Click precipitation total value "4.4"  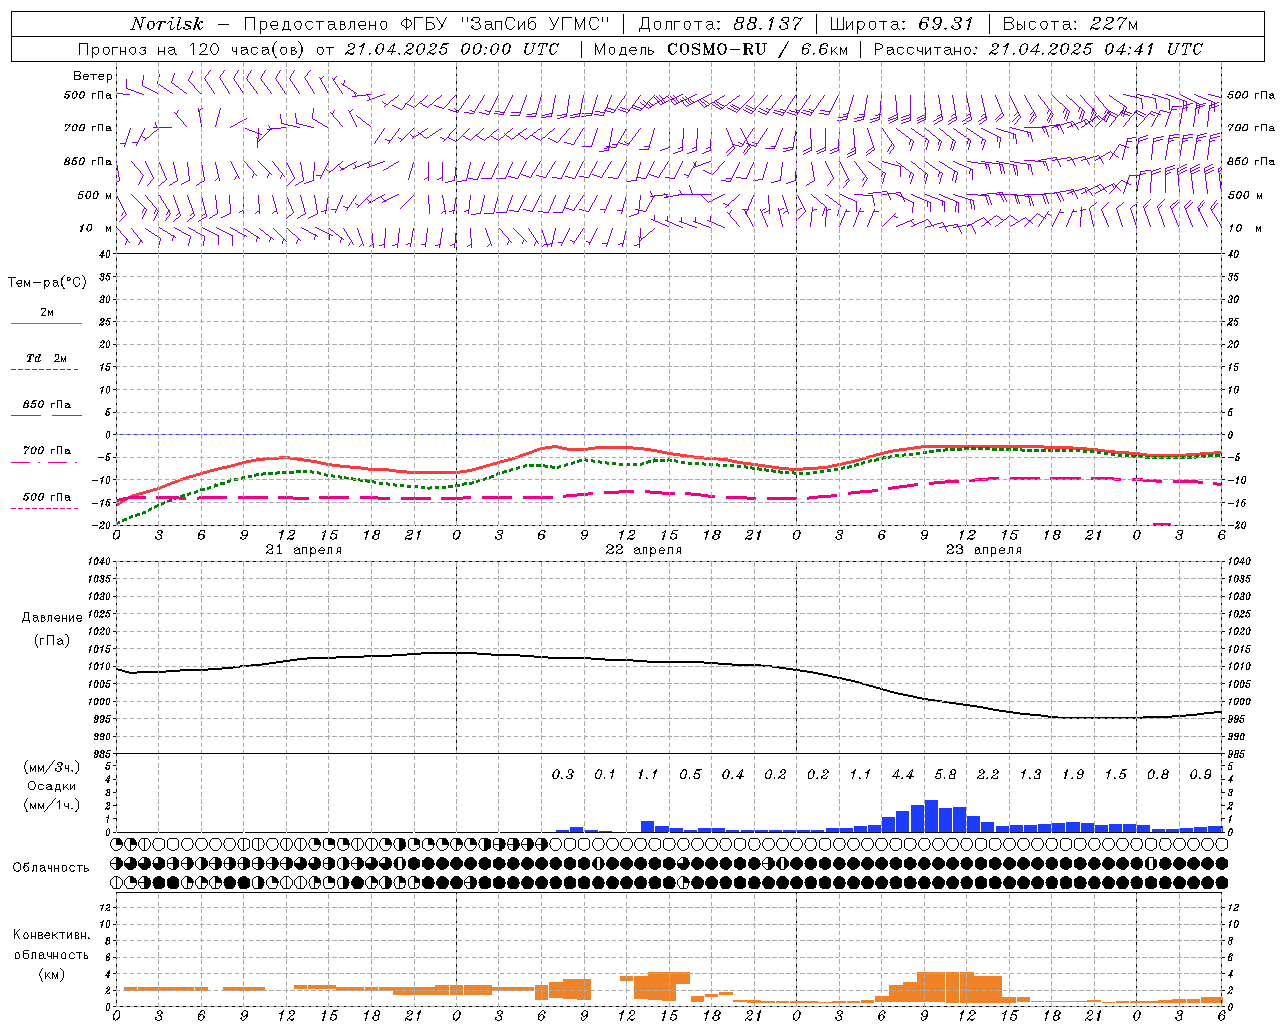coord(903,774)
